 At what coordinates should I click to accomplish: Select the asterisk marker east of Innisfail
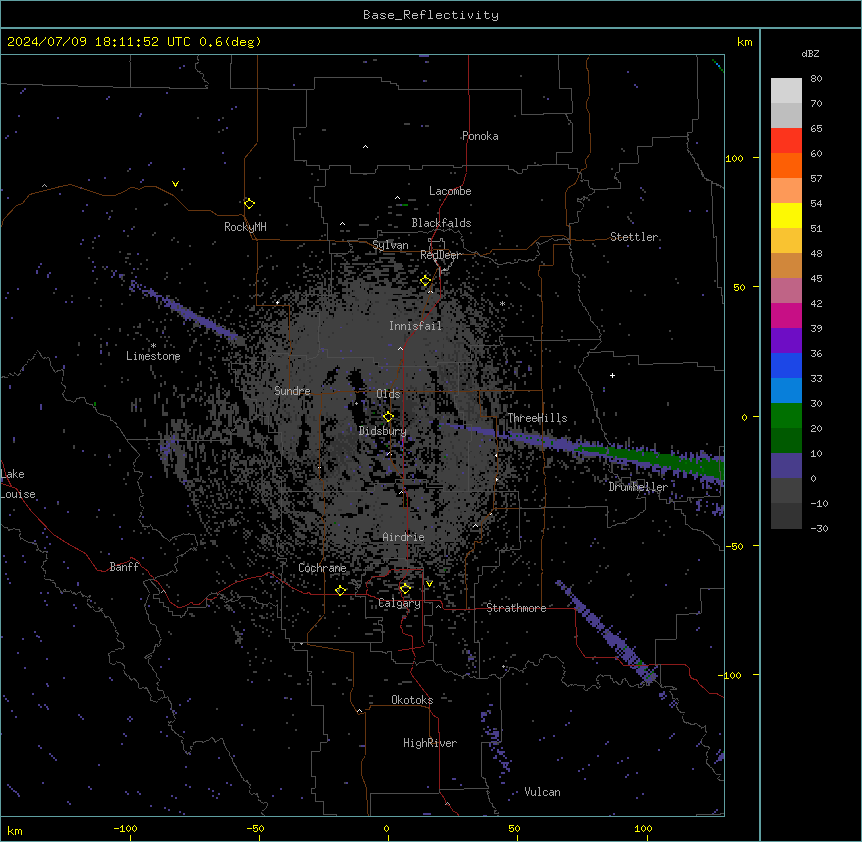[x=502, y=303]
